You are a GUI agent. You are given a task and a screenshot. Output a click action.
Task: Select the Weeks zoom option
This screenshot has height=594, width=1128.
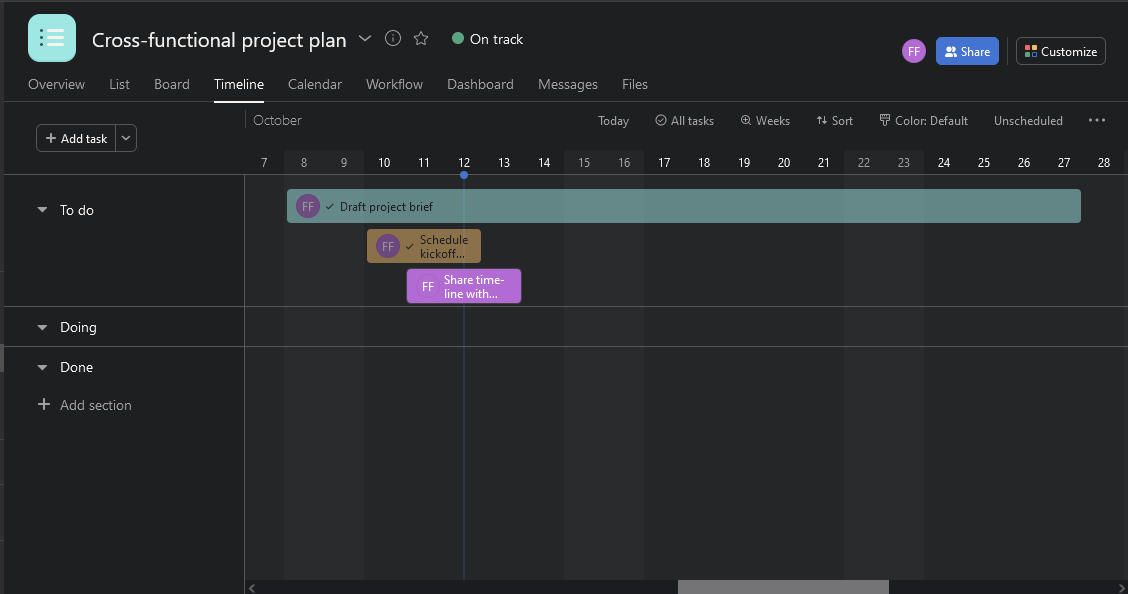(765, 120)
